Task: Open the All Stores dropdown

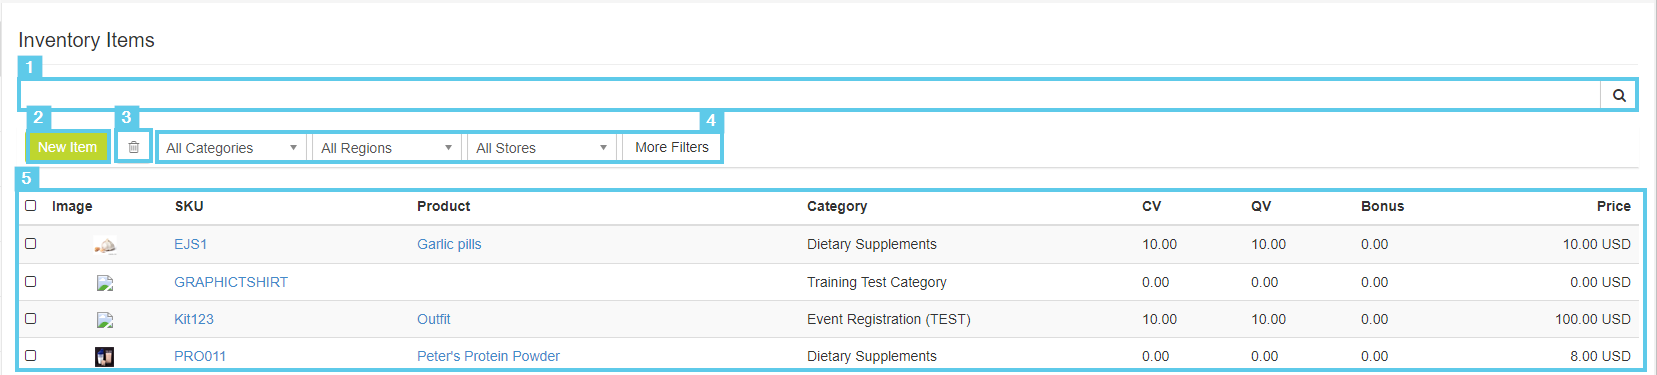Action: (x=542, y=148)
